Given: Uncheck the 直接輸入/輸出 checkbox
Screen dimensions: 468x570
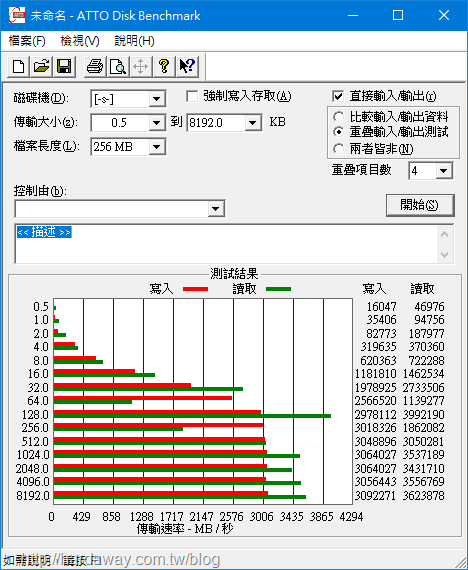Looking at the screenshot, I should tap(338, 96).
